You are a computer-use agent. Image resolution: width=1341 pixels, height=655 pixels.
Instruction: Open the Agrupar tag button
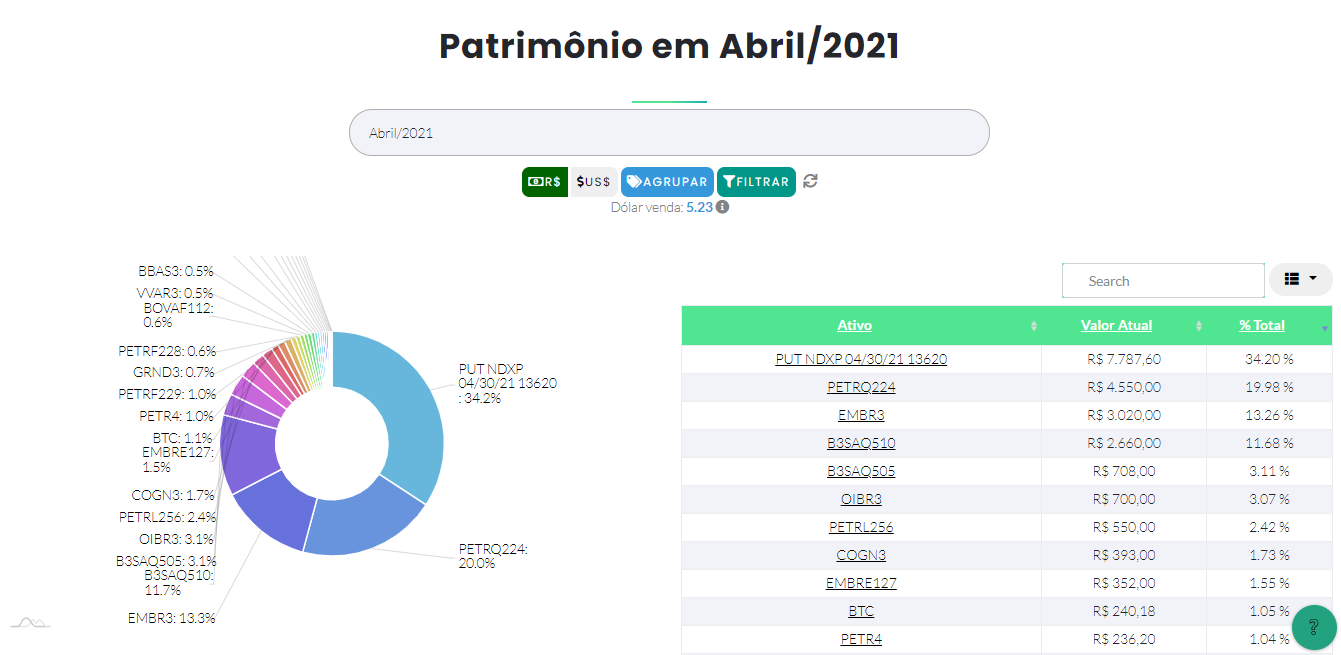coord(667,182)
